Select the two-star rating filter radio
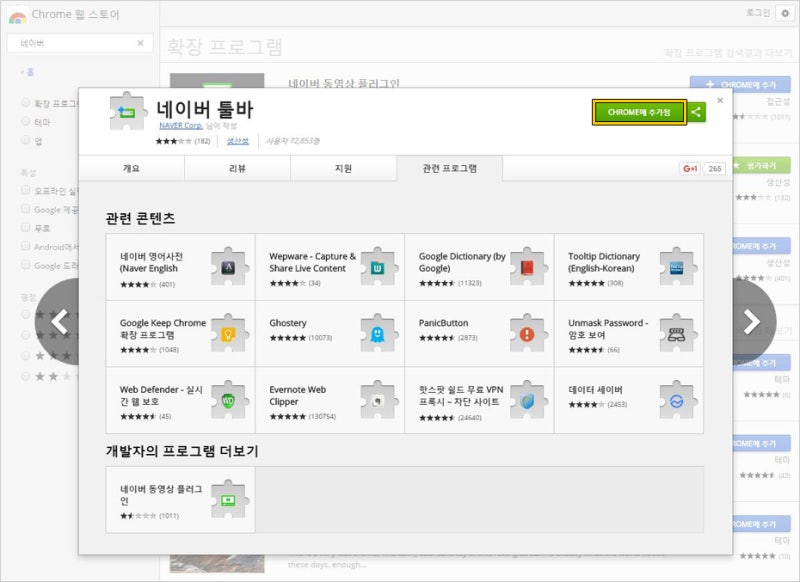800x582 pixels. 26,376
